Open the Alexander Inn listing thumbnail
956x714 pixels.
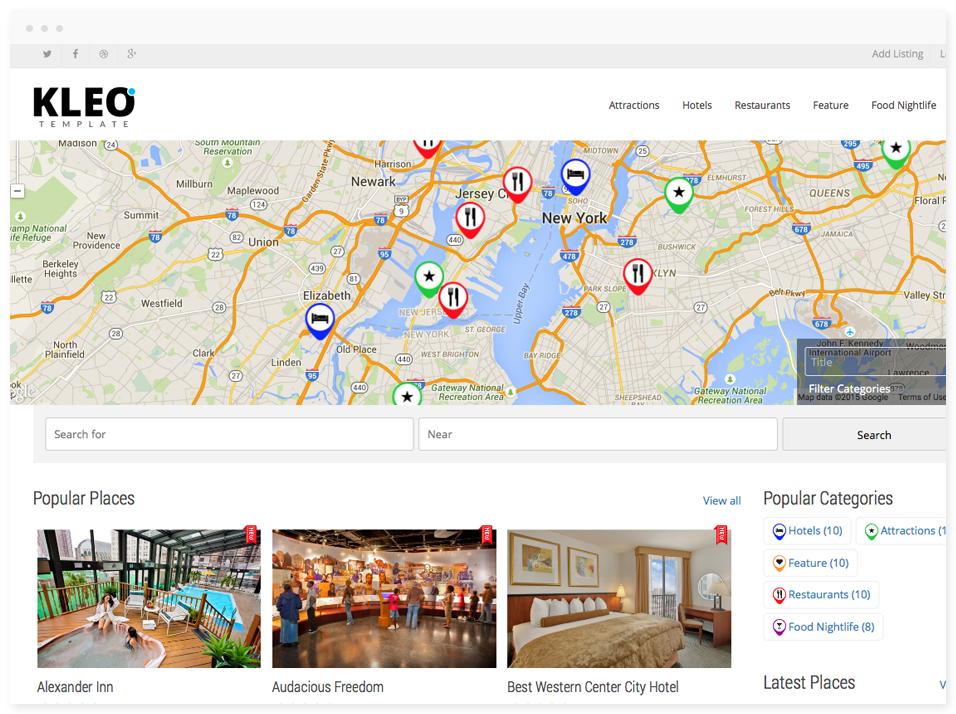148,595
